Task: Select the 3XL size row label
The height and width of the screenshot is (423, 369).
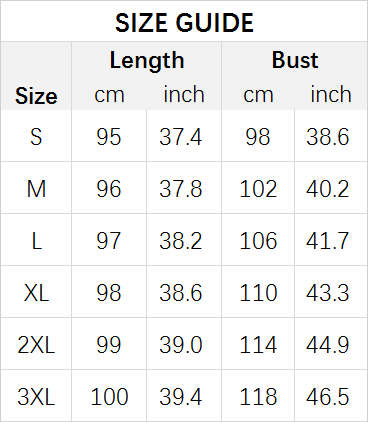Action: pyautogui.click(x=36, y=397)
